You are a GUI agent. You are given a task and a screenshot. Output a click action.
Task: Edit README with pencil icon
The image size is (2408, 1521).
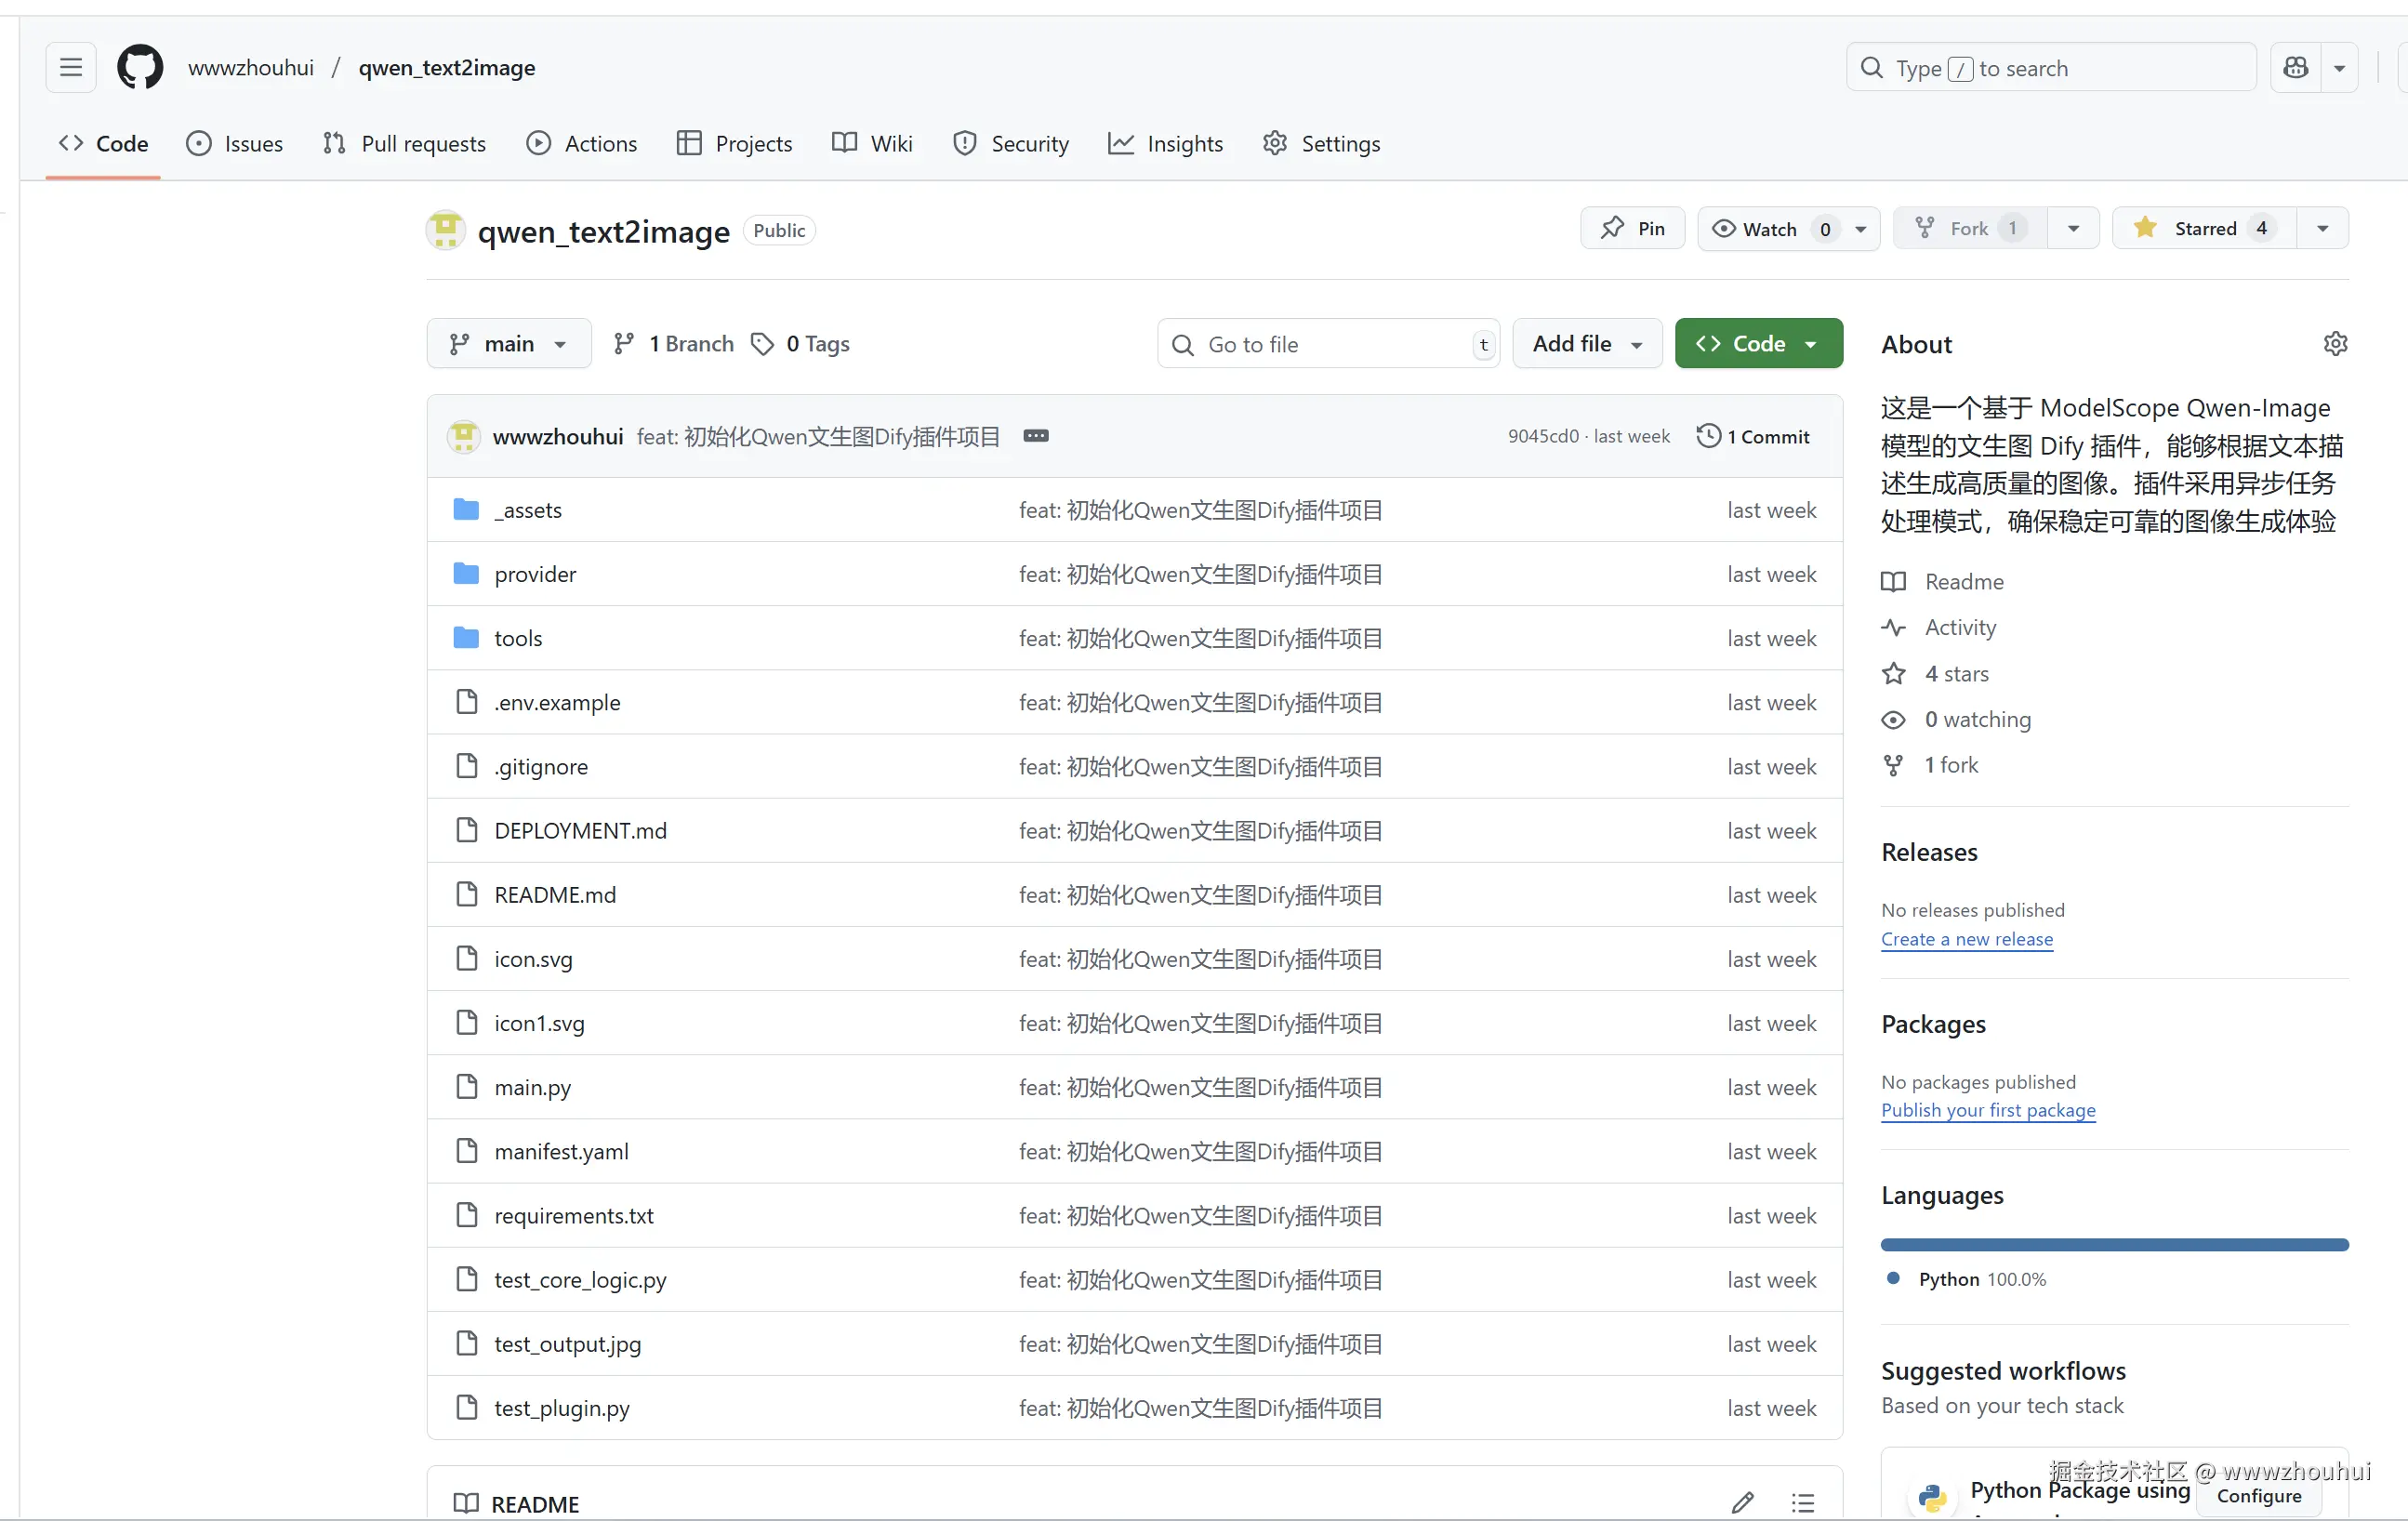point(1743,1502)
